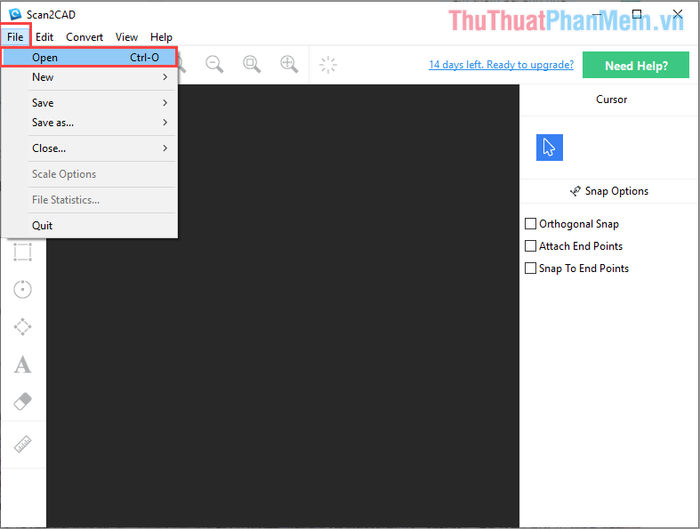Click the Snap Options header
700x529 pixels.
(610, 191)
